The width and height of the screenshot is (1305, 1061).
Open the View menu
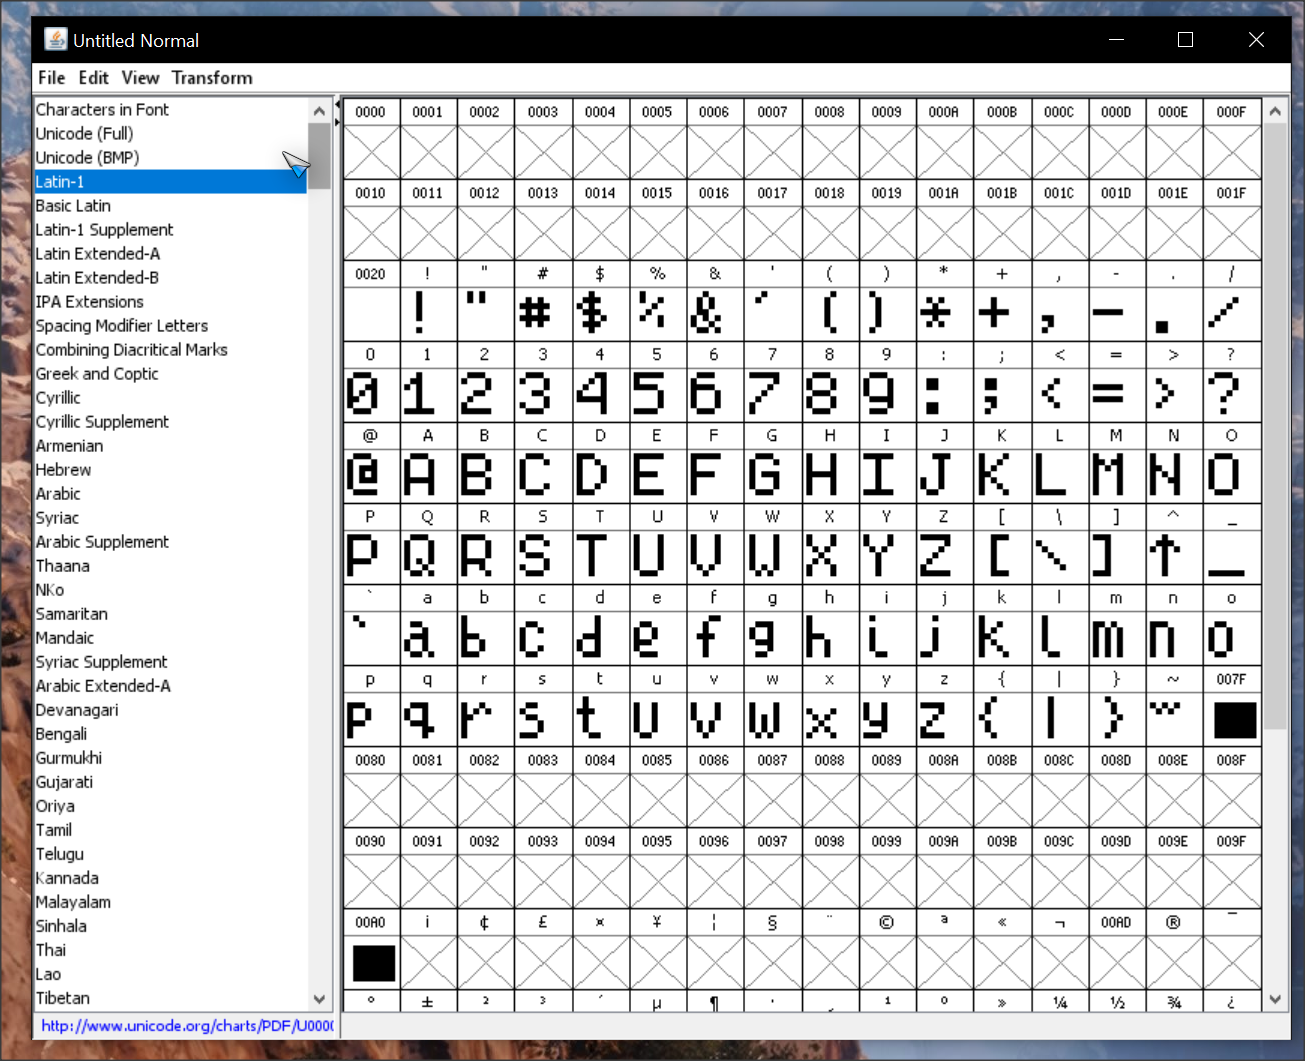coord(140,78)
